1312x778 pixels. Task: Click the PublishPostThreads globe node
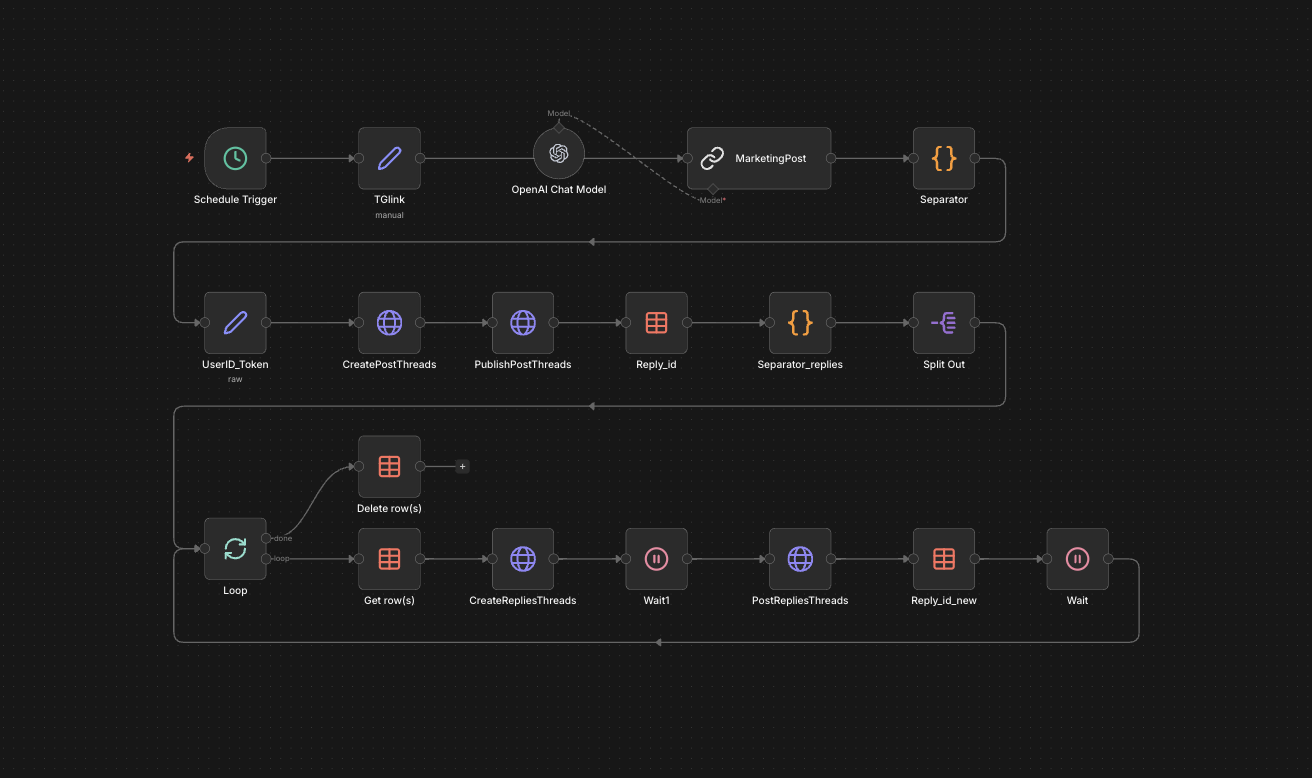pyautogui.click(x=522, y=323)
